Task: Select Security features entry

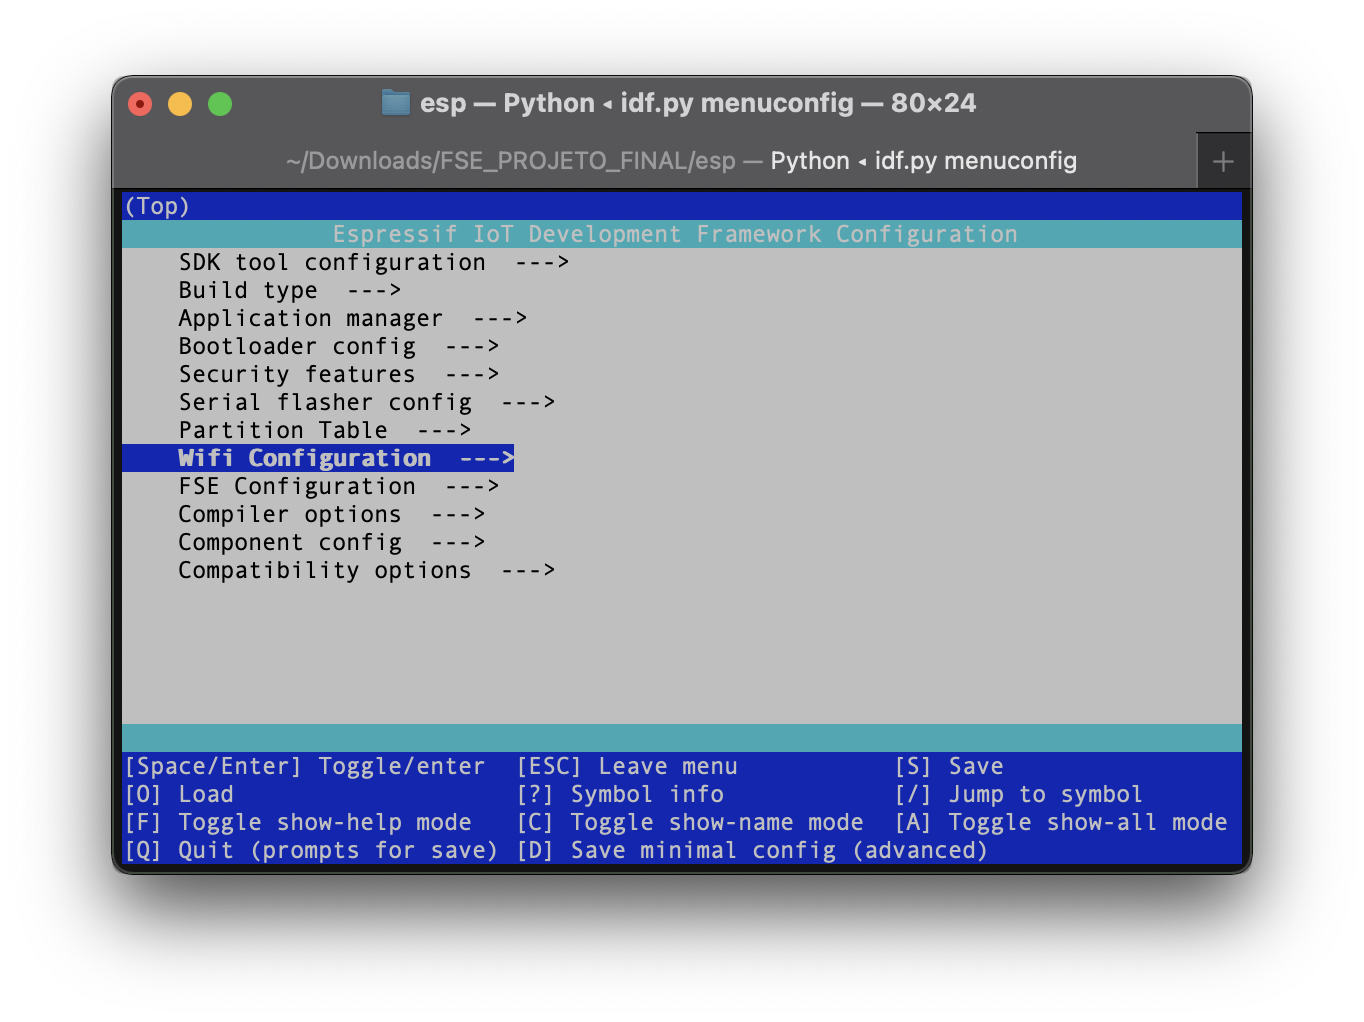Action: pos(338,374)
